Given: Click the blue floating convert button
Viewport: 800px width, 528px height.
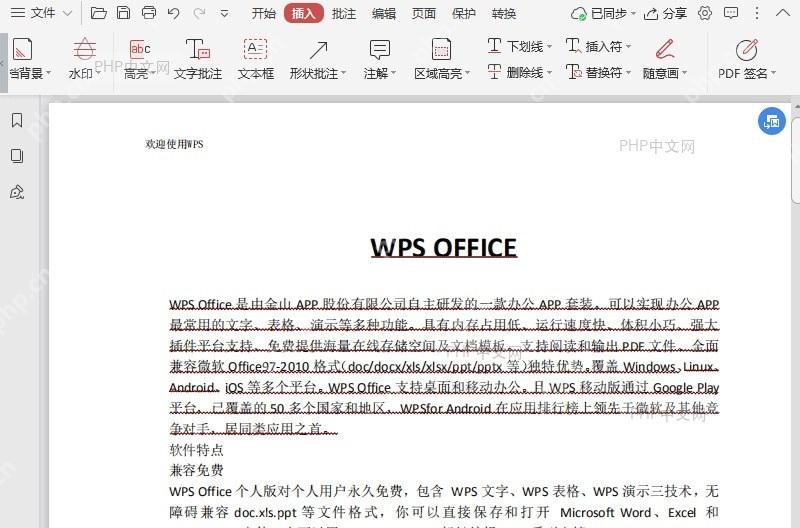Looking at the screenshot, I should (x=771, y=121).
